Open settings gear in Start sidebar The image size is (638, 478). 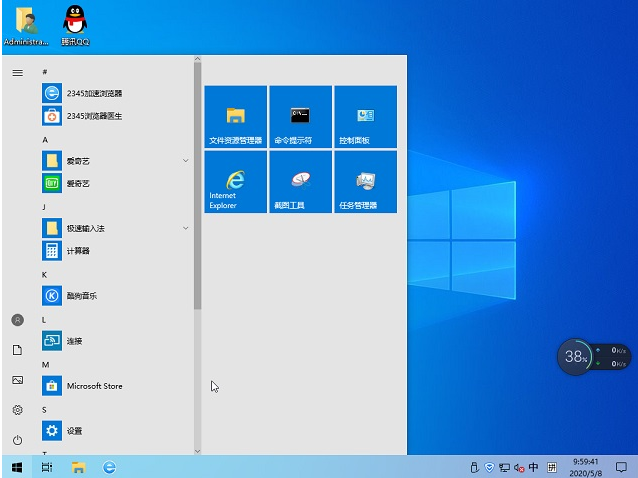click(17, 410)
